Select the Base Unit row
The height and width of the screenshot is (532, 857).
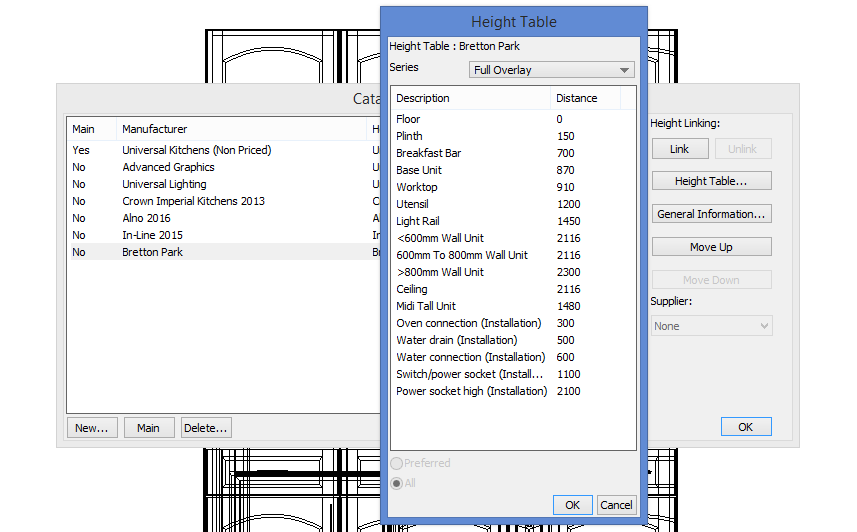tap(513, 170)
